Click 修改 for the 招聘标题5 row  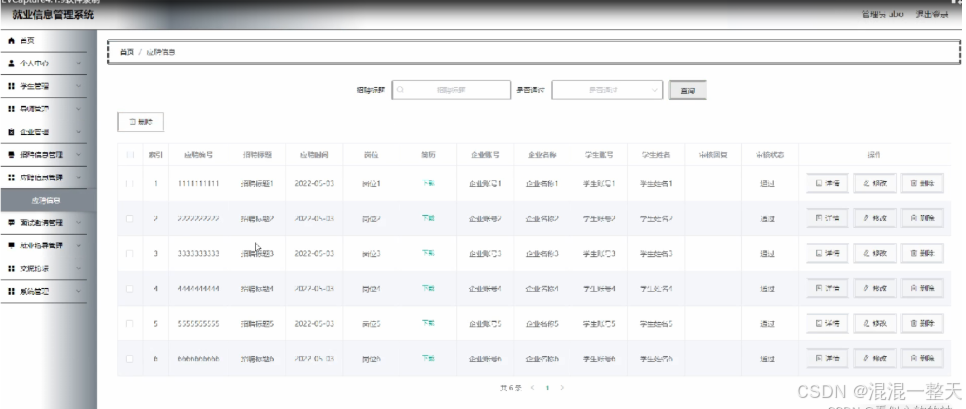pyautogui.click(x=875, y=323)
